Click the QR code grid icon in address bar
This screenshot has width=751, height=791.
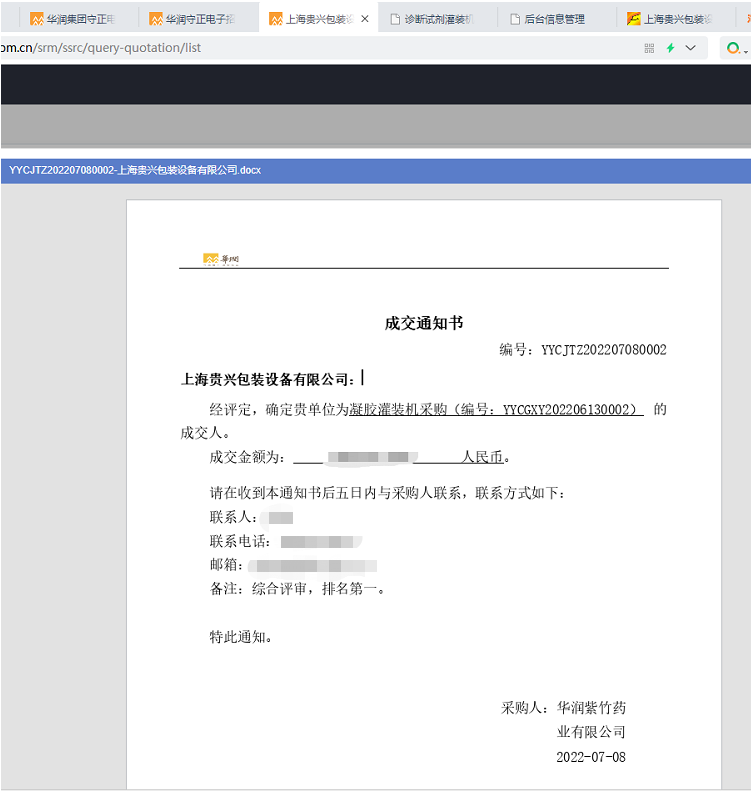pyautogui.click(x=649, y=48)
